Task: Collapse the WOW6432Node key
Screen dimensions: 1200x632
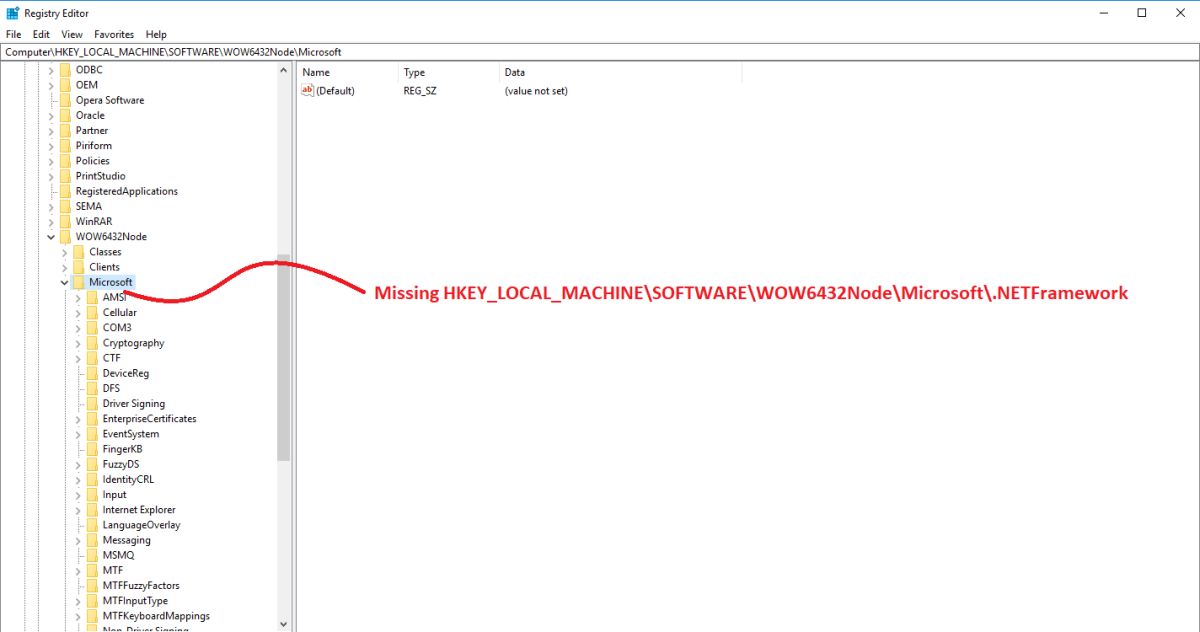Action: point(51,237)
